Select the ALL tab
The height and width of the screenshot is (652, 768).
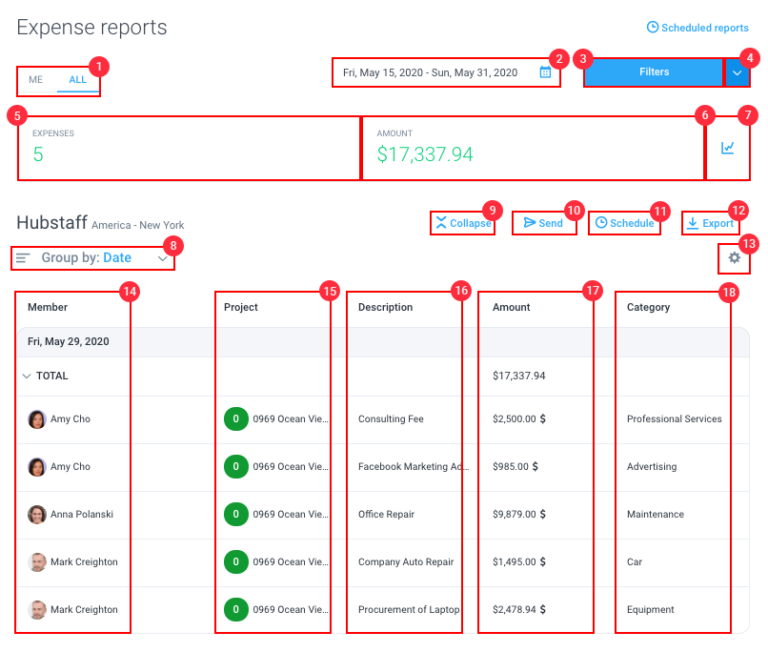pyautogui.click(x=78, y=80)
